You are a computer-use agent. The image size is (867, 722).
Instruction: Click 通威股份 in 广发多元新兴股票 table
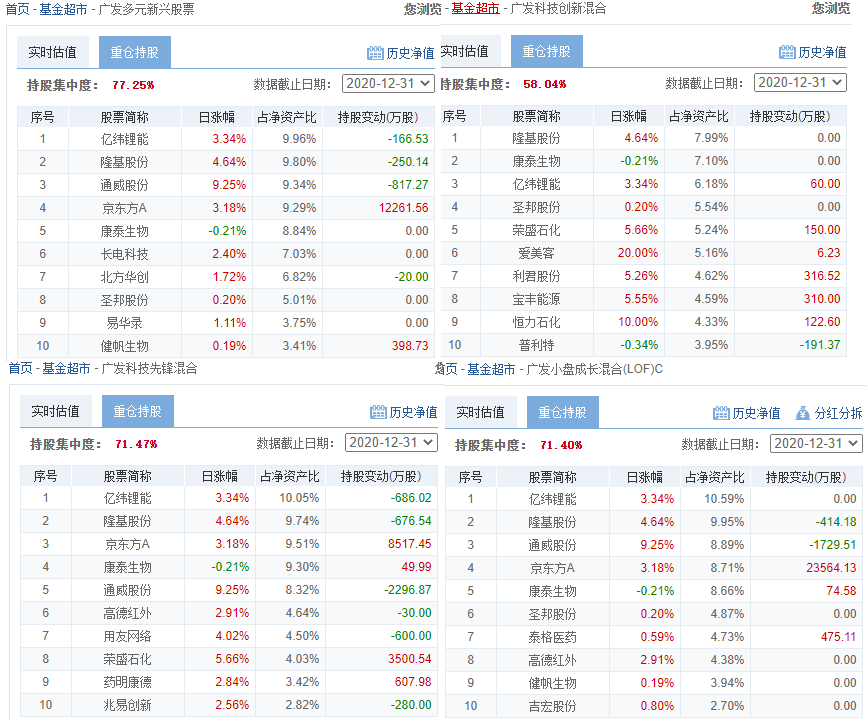point(124,185)
